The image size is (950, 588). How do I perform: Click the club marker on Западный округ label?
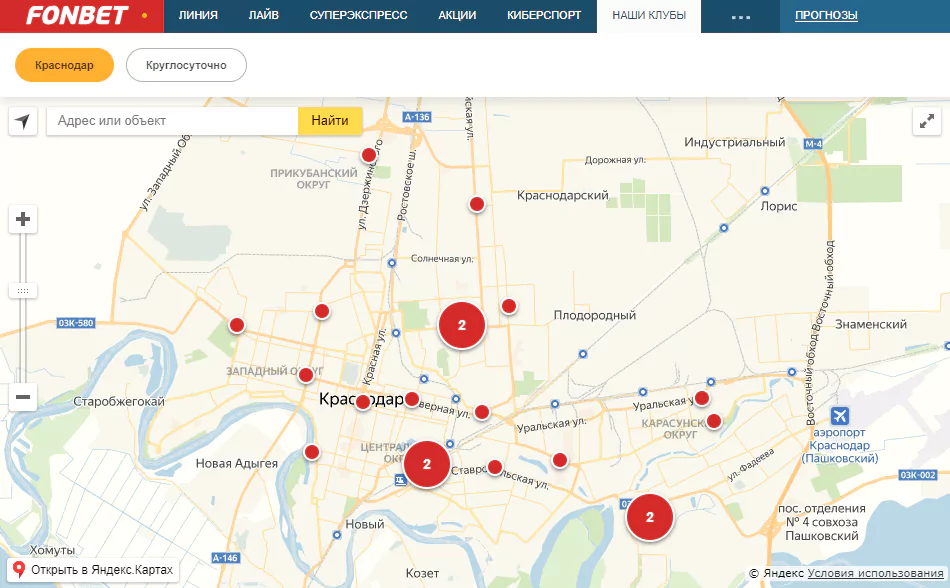[306, 375]
